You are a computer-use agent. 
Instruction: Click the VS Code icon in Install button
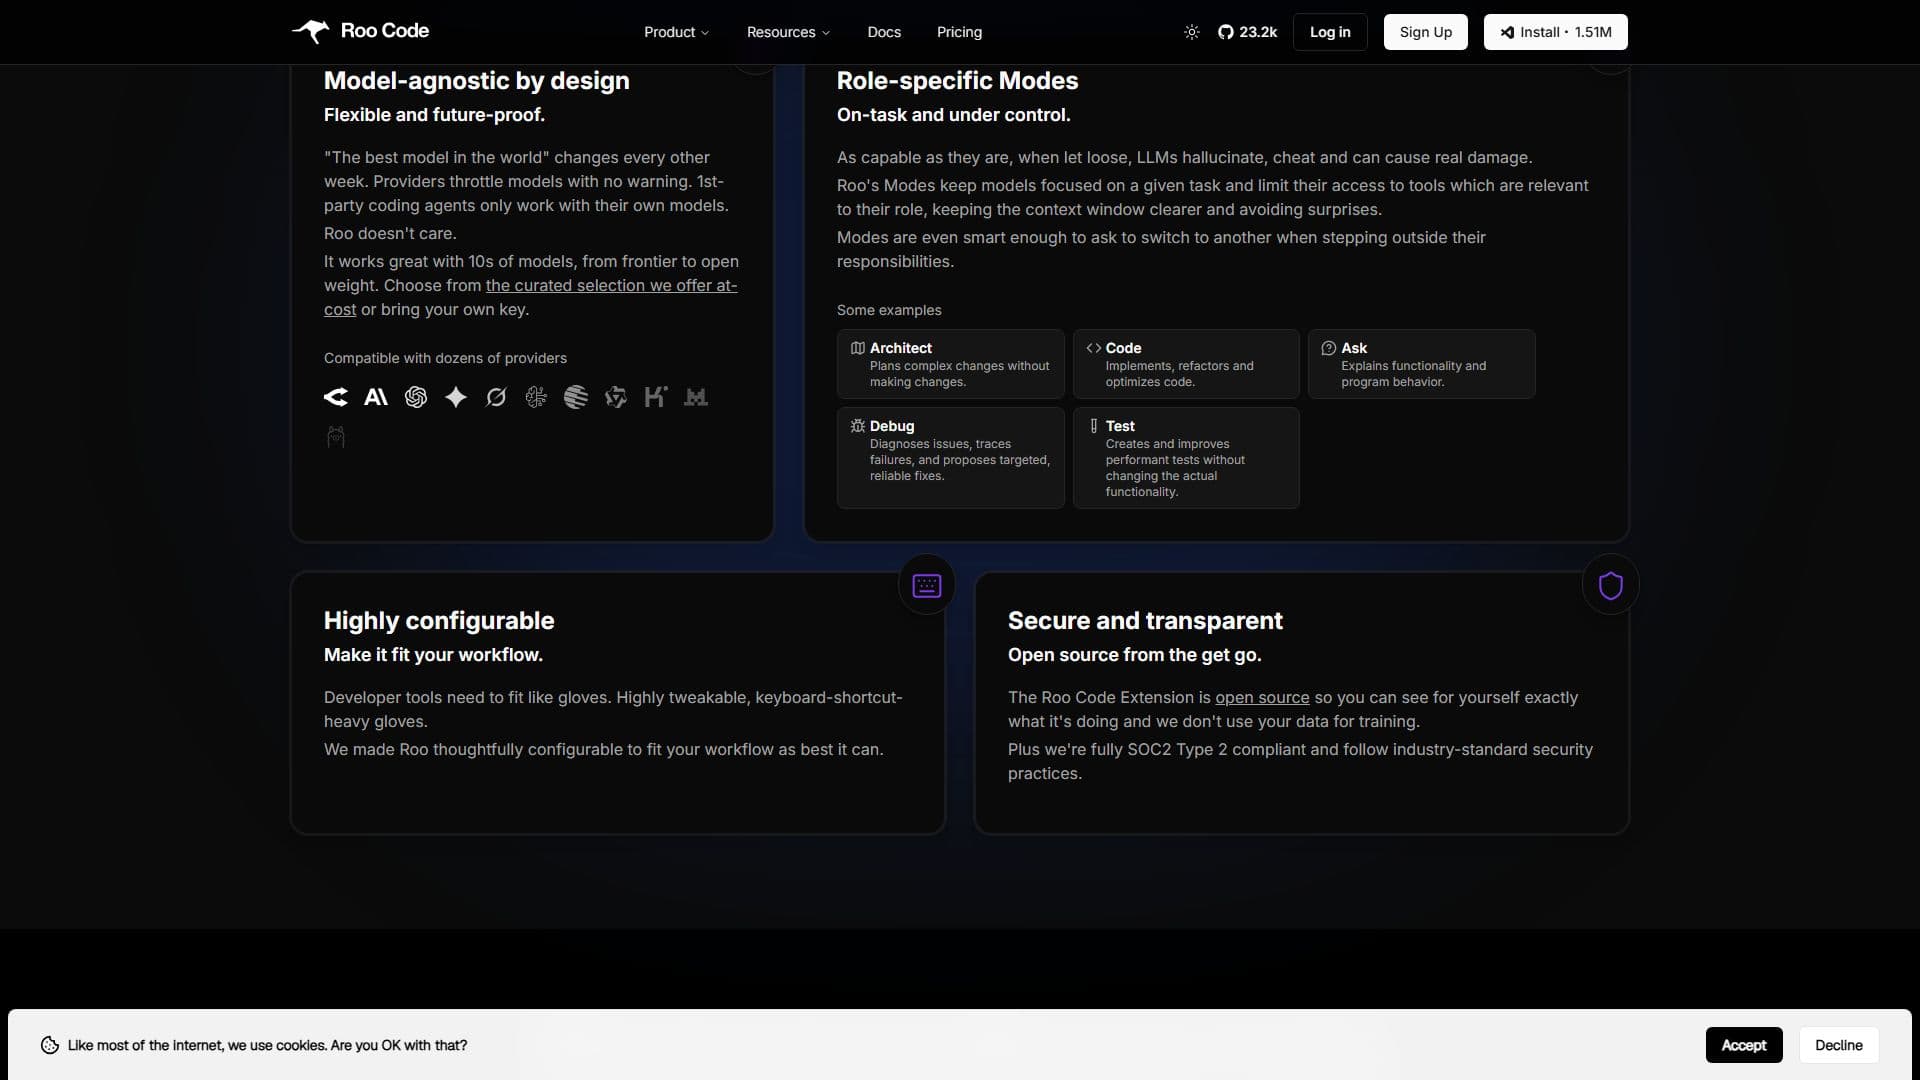(x=1507, y=32)
